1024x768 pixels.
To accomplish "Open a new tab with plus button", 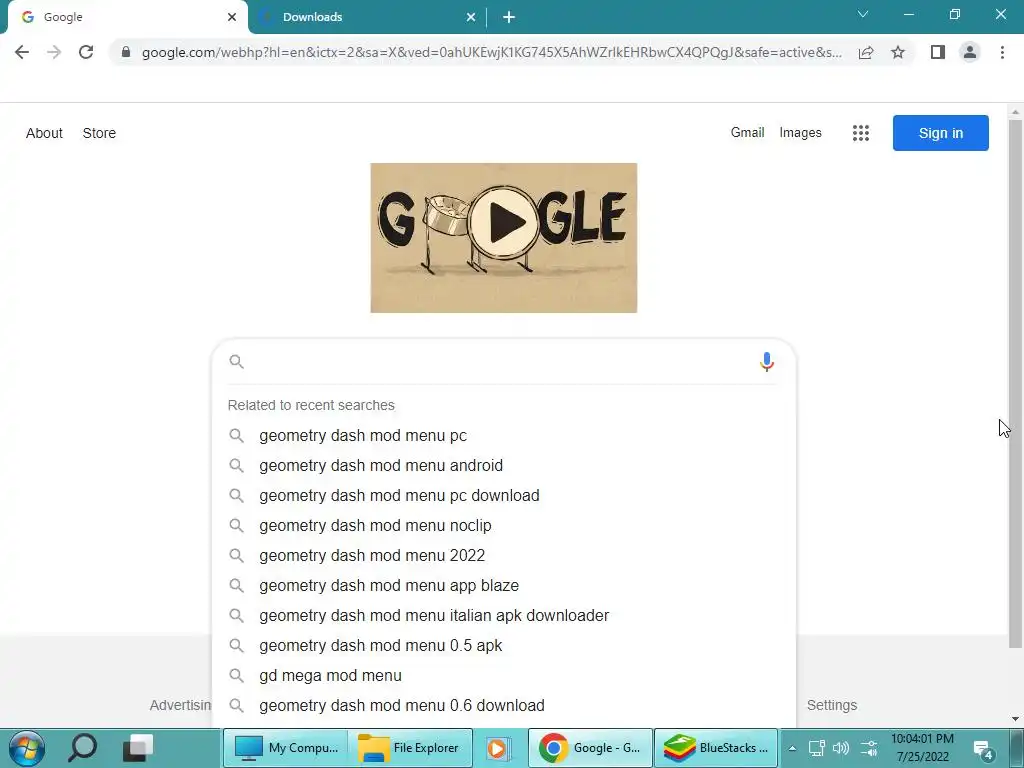I will pos(509,17).
